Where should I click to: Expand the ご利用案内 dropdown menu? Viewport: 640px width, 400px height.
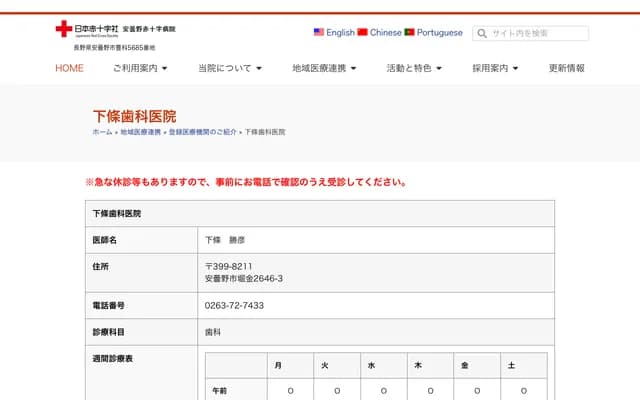tap(140, 68)
